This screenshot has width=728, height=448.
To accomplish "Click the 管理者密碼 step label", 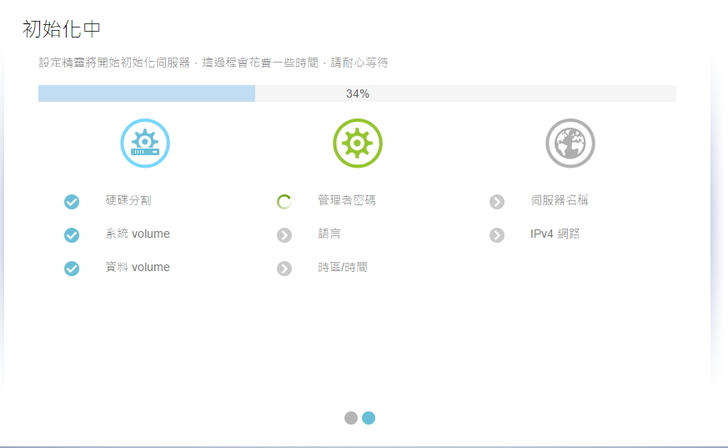I will point(347,201).
